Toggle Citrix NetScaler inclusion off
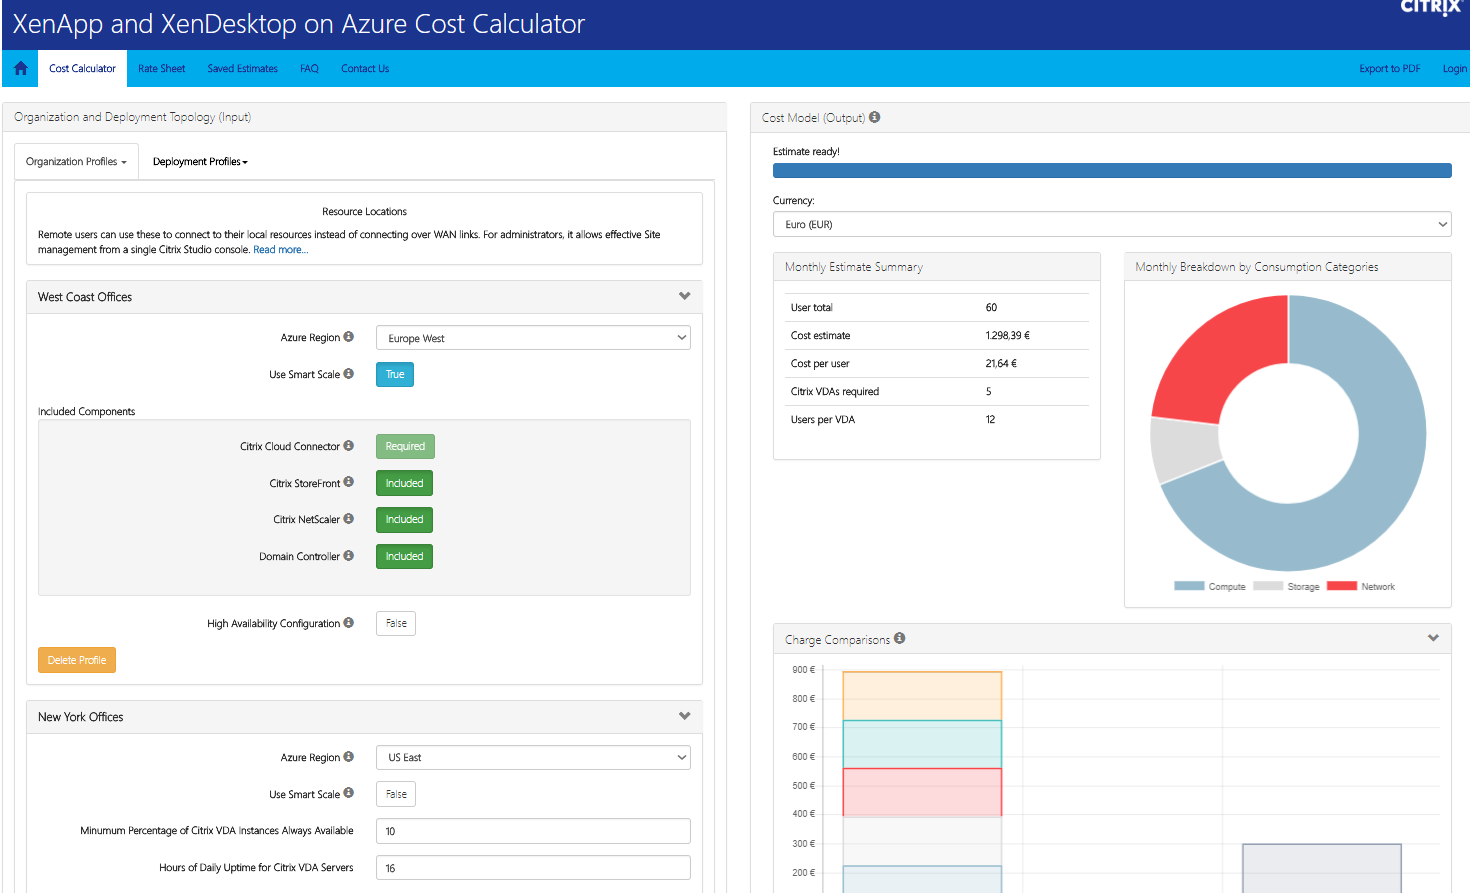This screenshot has height=893, width=1470. click(x=404, y=519)
